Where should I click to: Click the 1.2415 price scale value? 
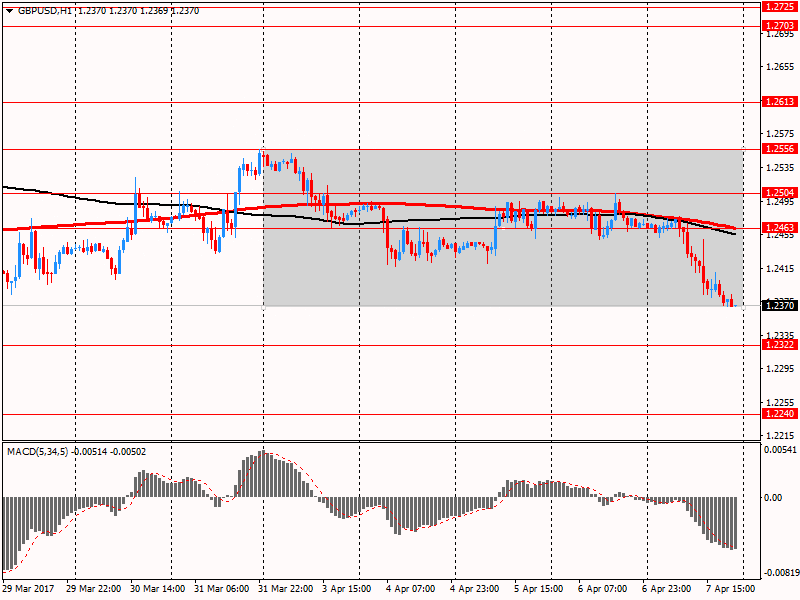pyautogui.click(x=780, y=268)
